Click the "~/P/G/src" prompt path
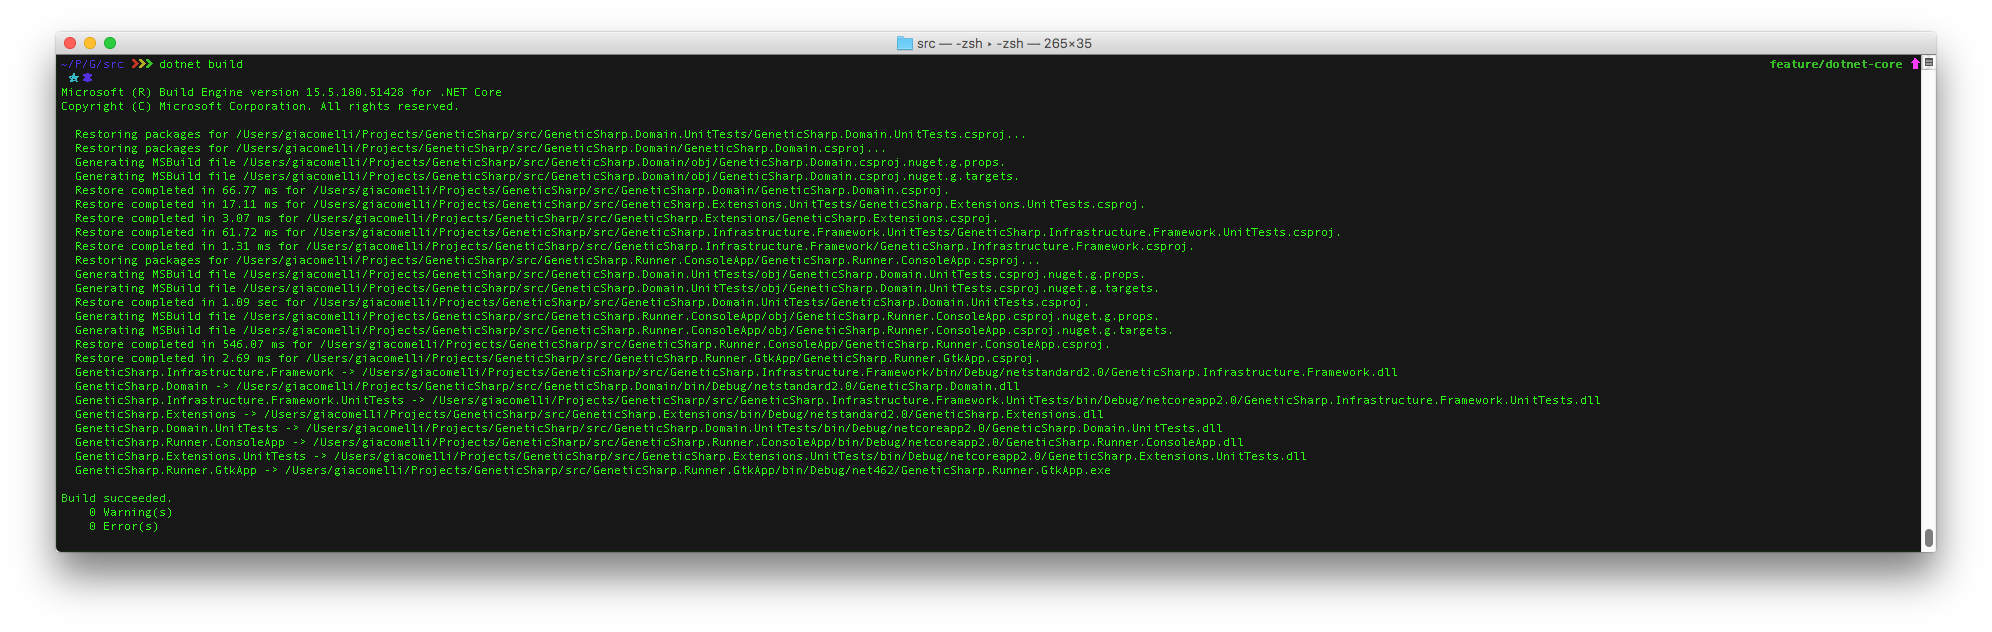 (92, 64)
